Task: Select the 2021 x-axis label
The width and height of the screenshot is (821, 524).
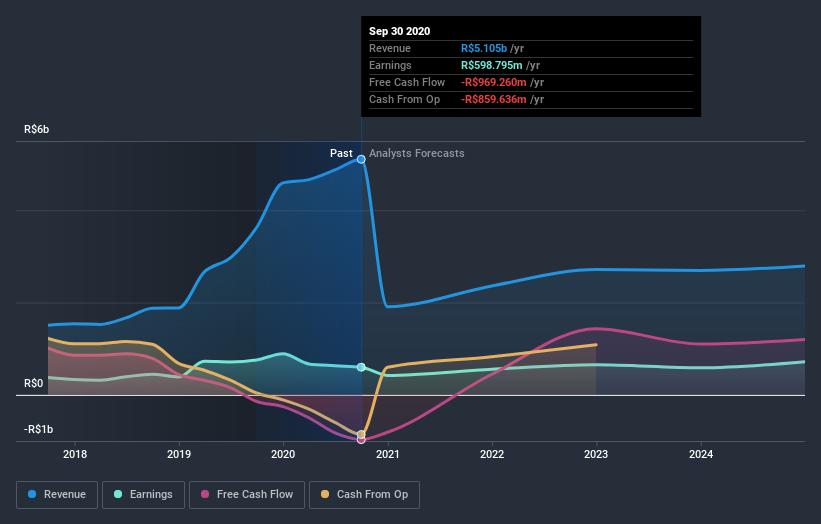Action: coord(387,454)
